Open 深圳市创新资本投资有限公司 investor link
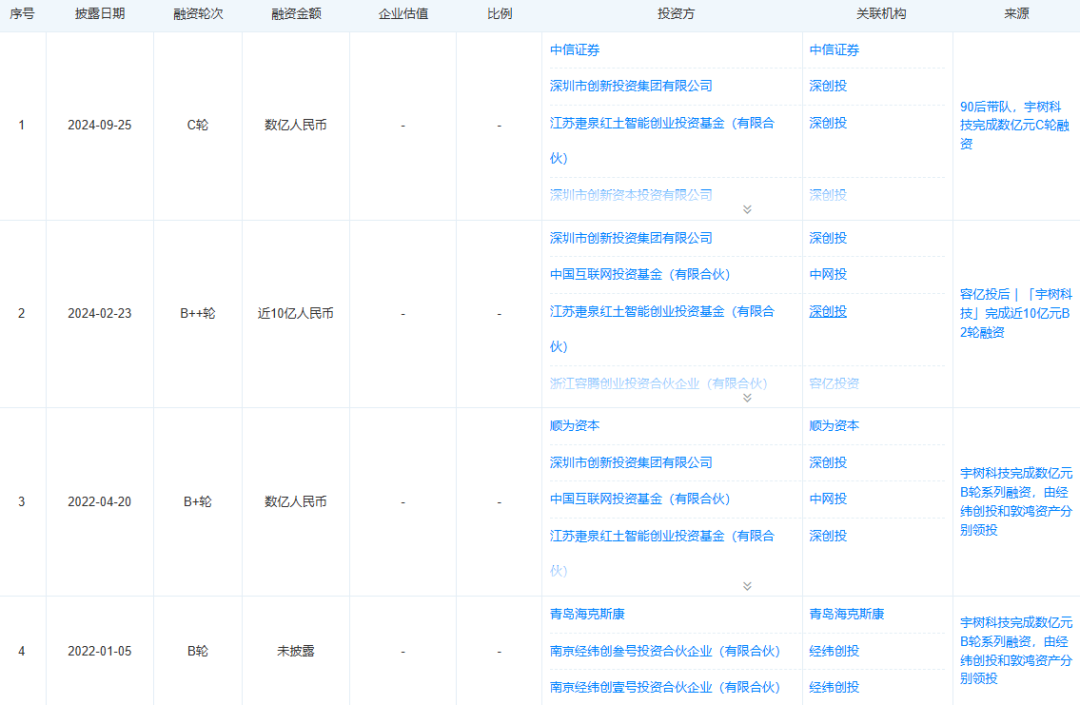The image size is (1080, 705). click(631, 195)
